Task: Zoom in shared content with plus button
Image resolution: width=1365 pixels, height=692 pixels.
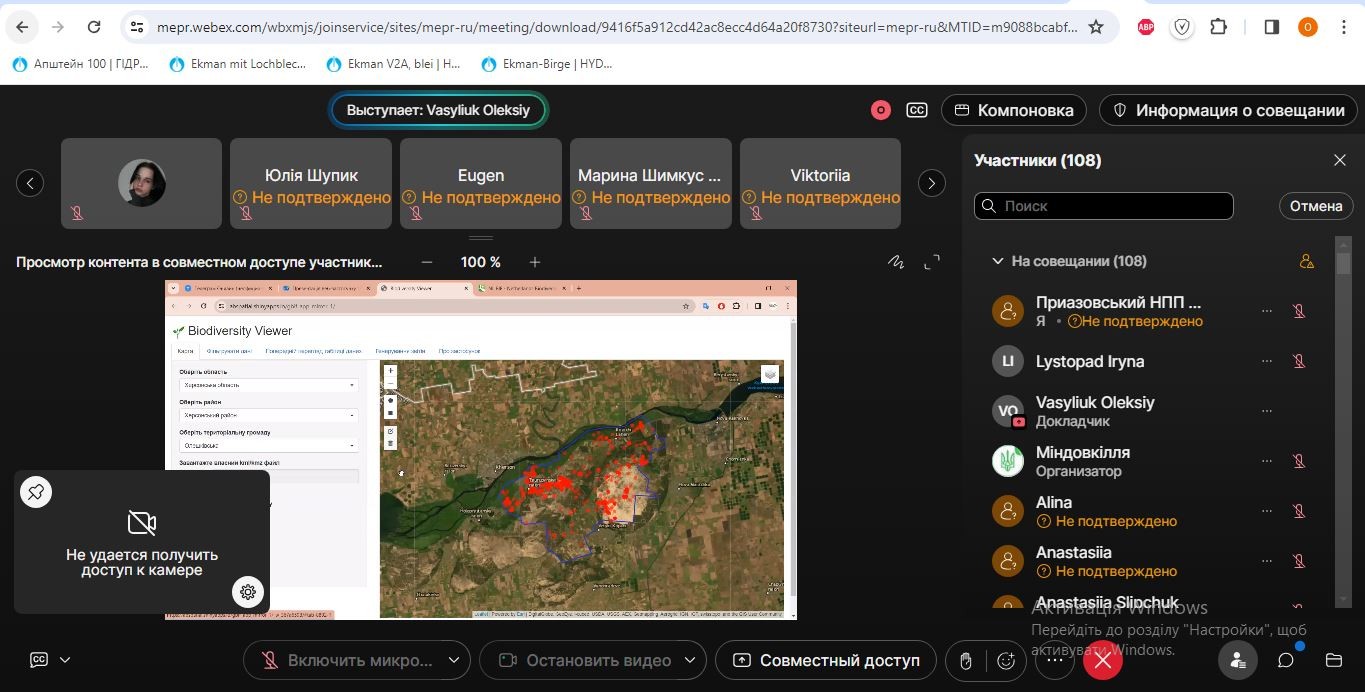Action: point(535,262)
